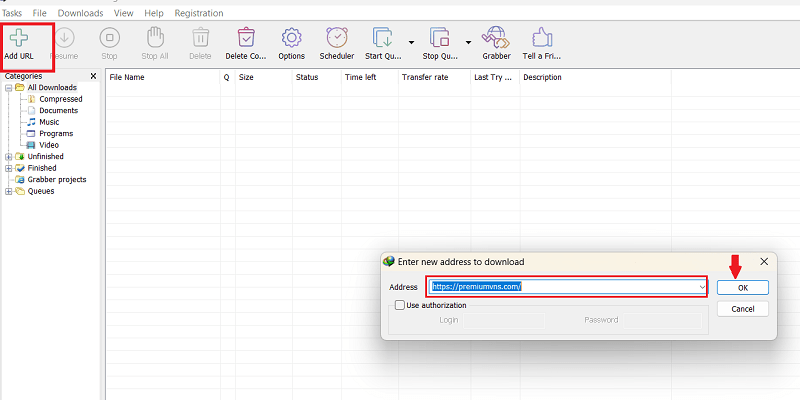Screen dimensions: 800x400
Task: Click the Tell a Friend thumbs-up icon
Action: click(x=542, y=38)
